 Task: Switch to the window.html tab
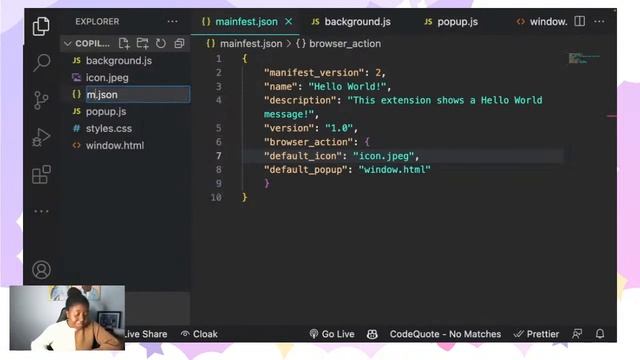pyautogui.click(x=542, y=22)
